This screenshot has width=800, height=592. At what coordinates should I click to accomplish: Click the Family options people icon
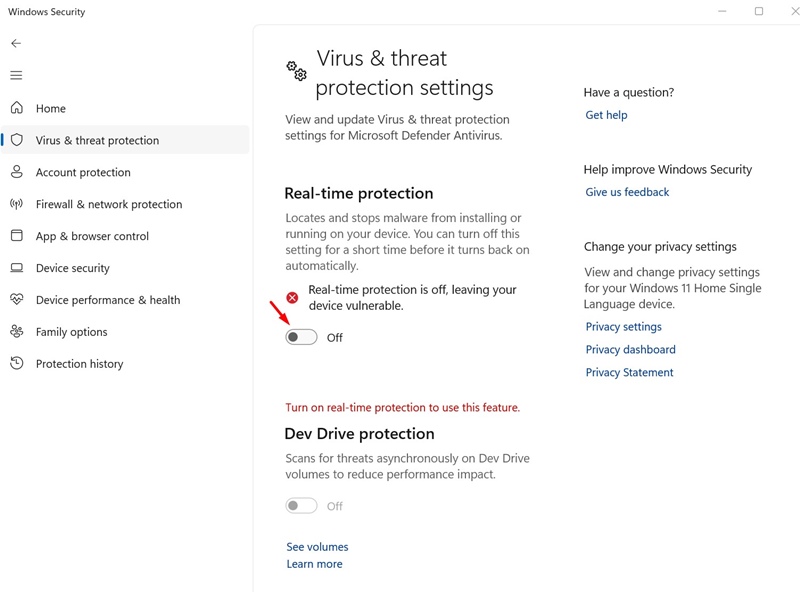(17, 332)
